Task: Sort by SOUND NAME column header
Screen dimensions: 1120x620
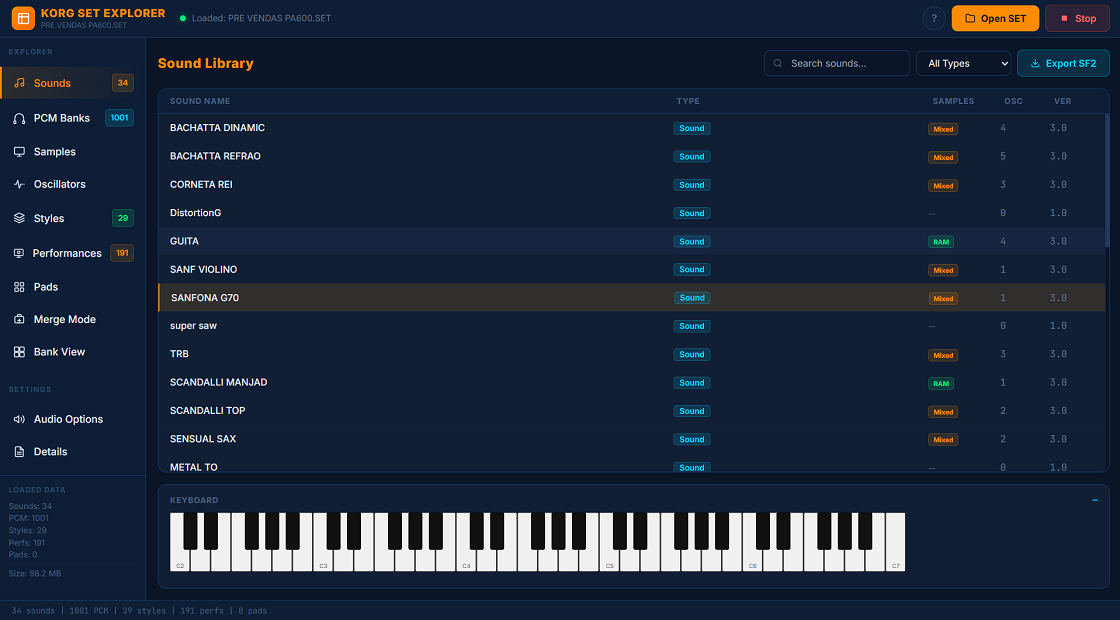Action: click(x=200, y=101)
